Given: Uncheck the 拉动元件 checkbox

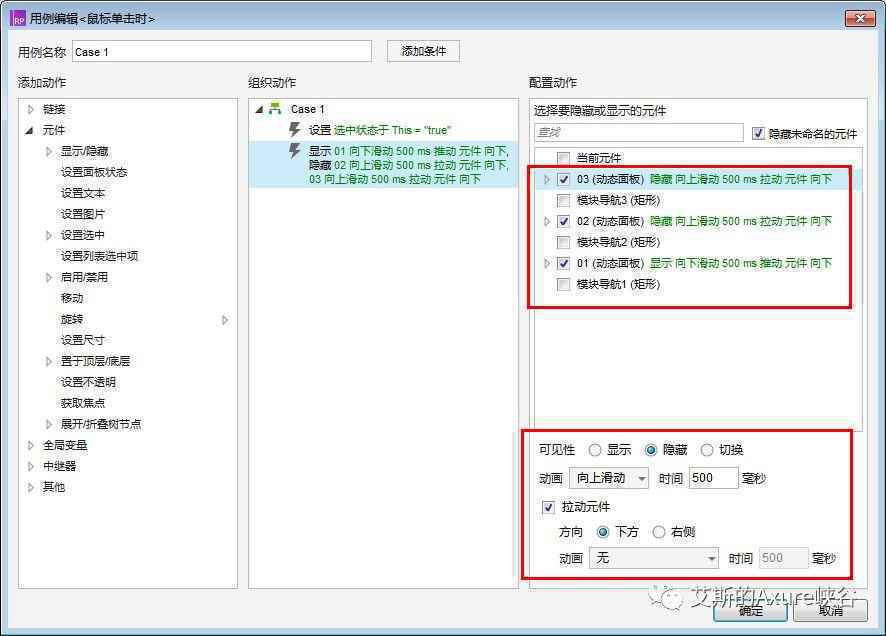Looking at the screenshot, I should coord(548,507).
